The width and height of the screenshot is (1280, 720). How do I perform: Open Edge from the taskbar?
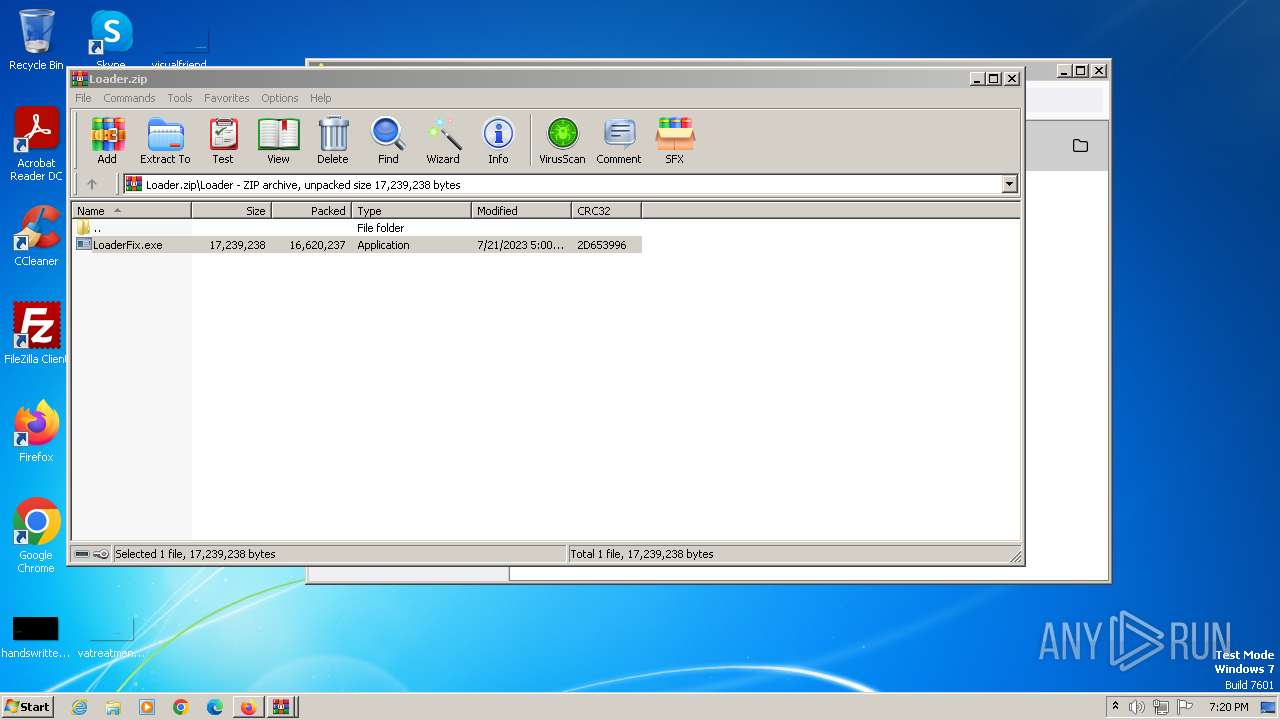[215, 707]
